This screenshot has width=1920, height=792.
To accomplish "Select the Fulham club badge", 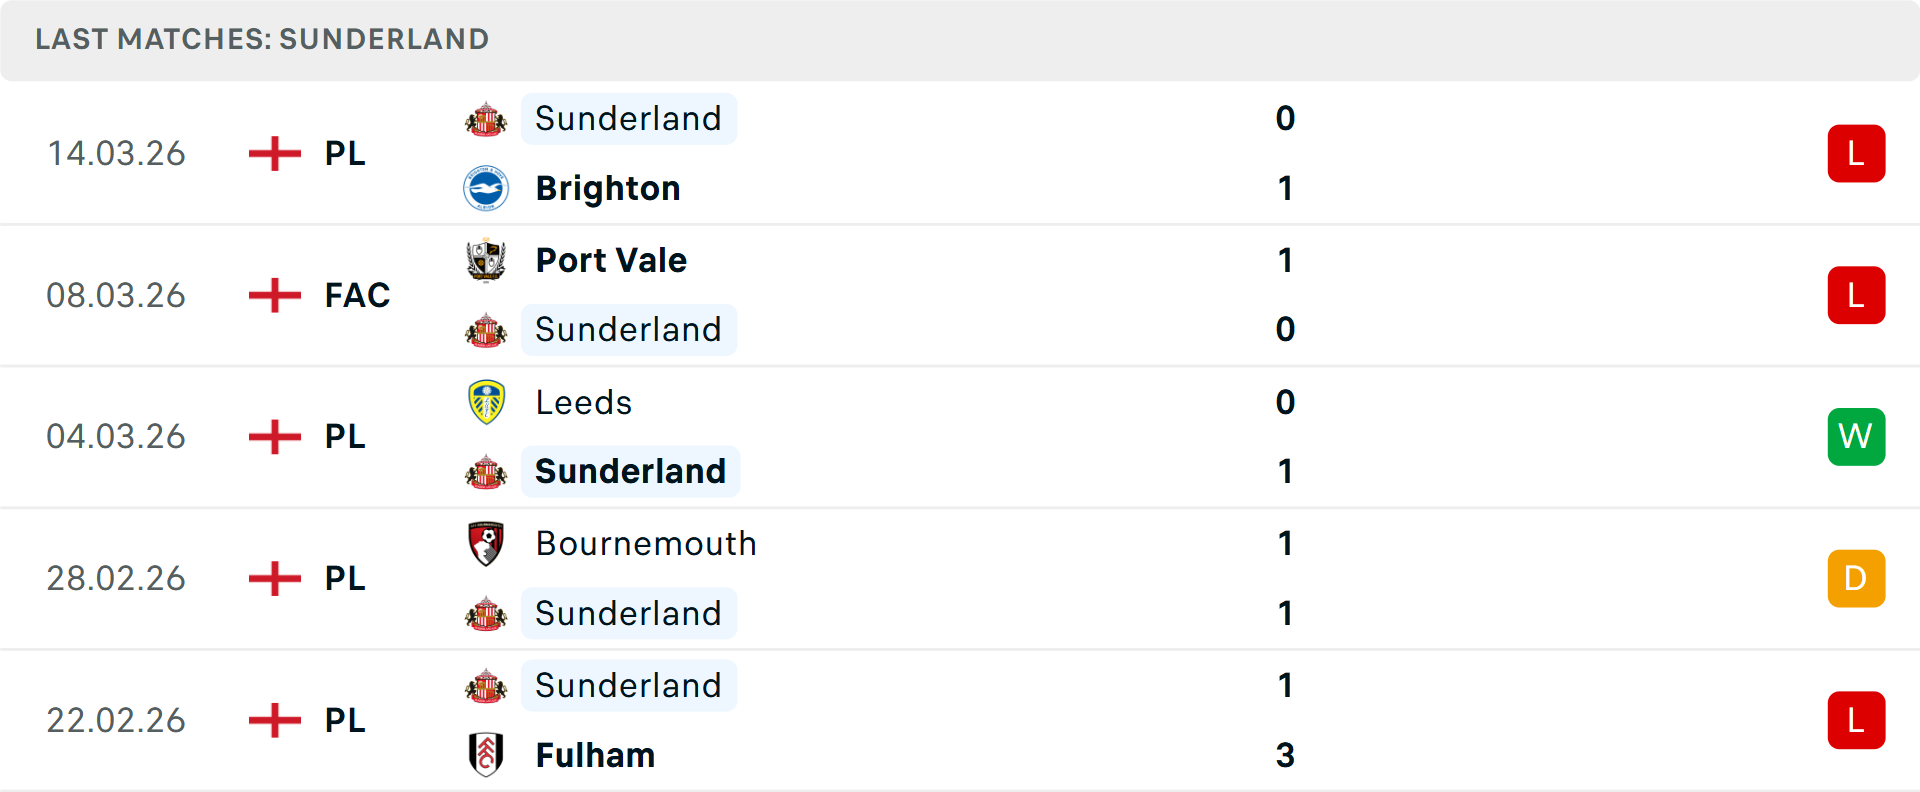I will [x=486, y=756].
